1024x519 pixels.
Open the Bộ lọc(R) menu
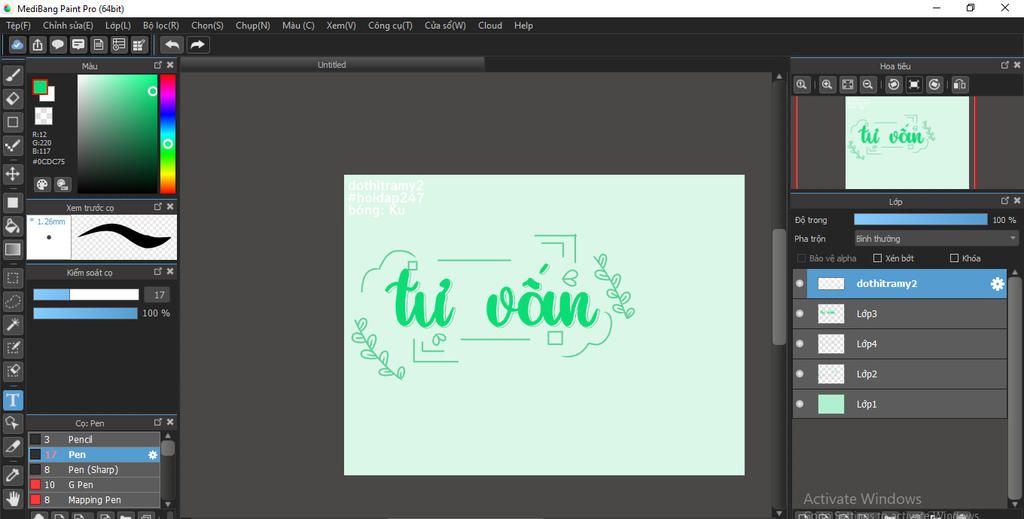(161, 25)
